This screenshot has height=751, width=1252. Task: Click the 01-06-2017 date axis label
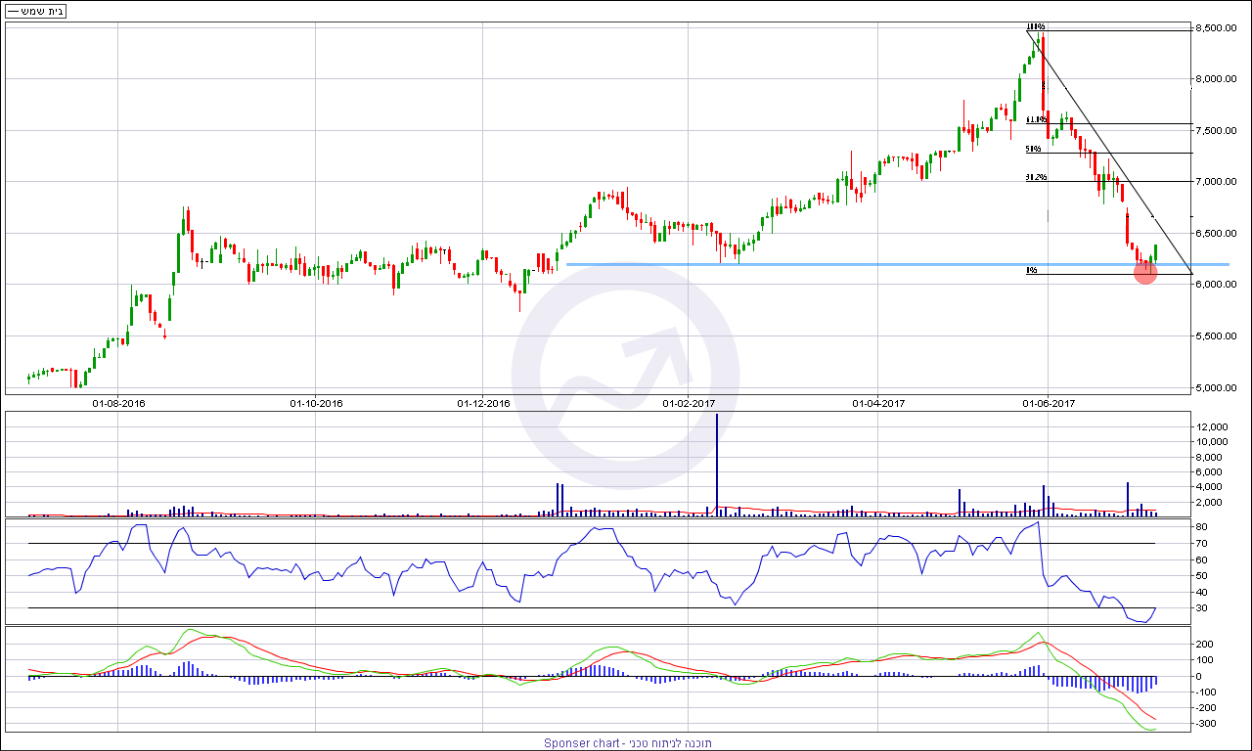1048,404
